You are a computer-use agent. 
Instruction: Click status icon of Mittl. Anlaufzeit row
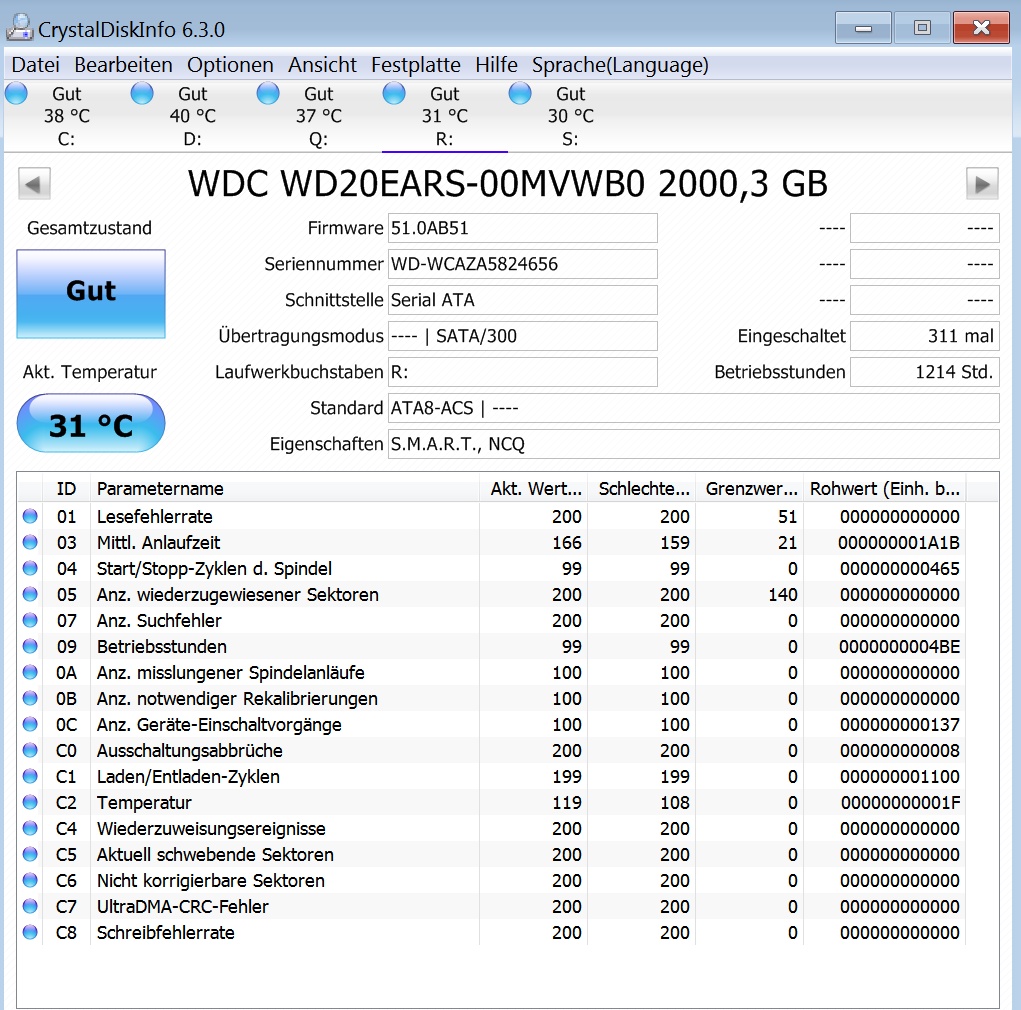pos(30,542)
